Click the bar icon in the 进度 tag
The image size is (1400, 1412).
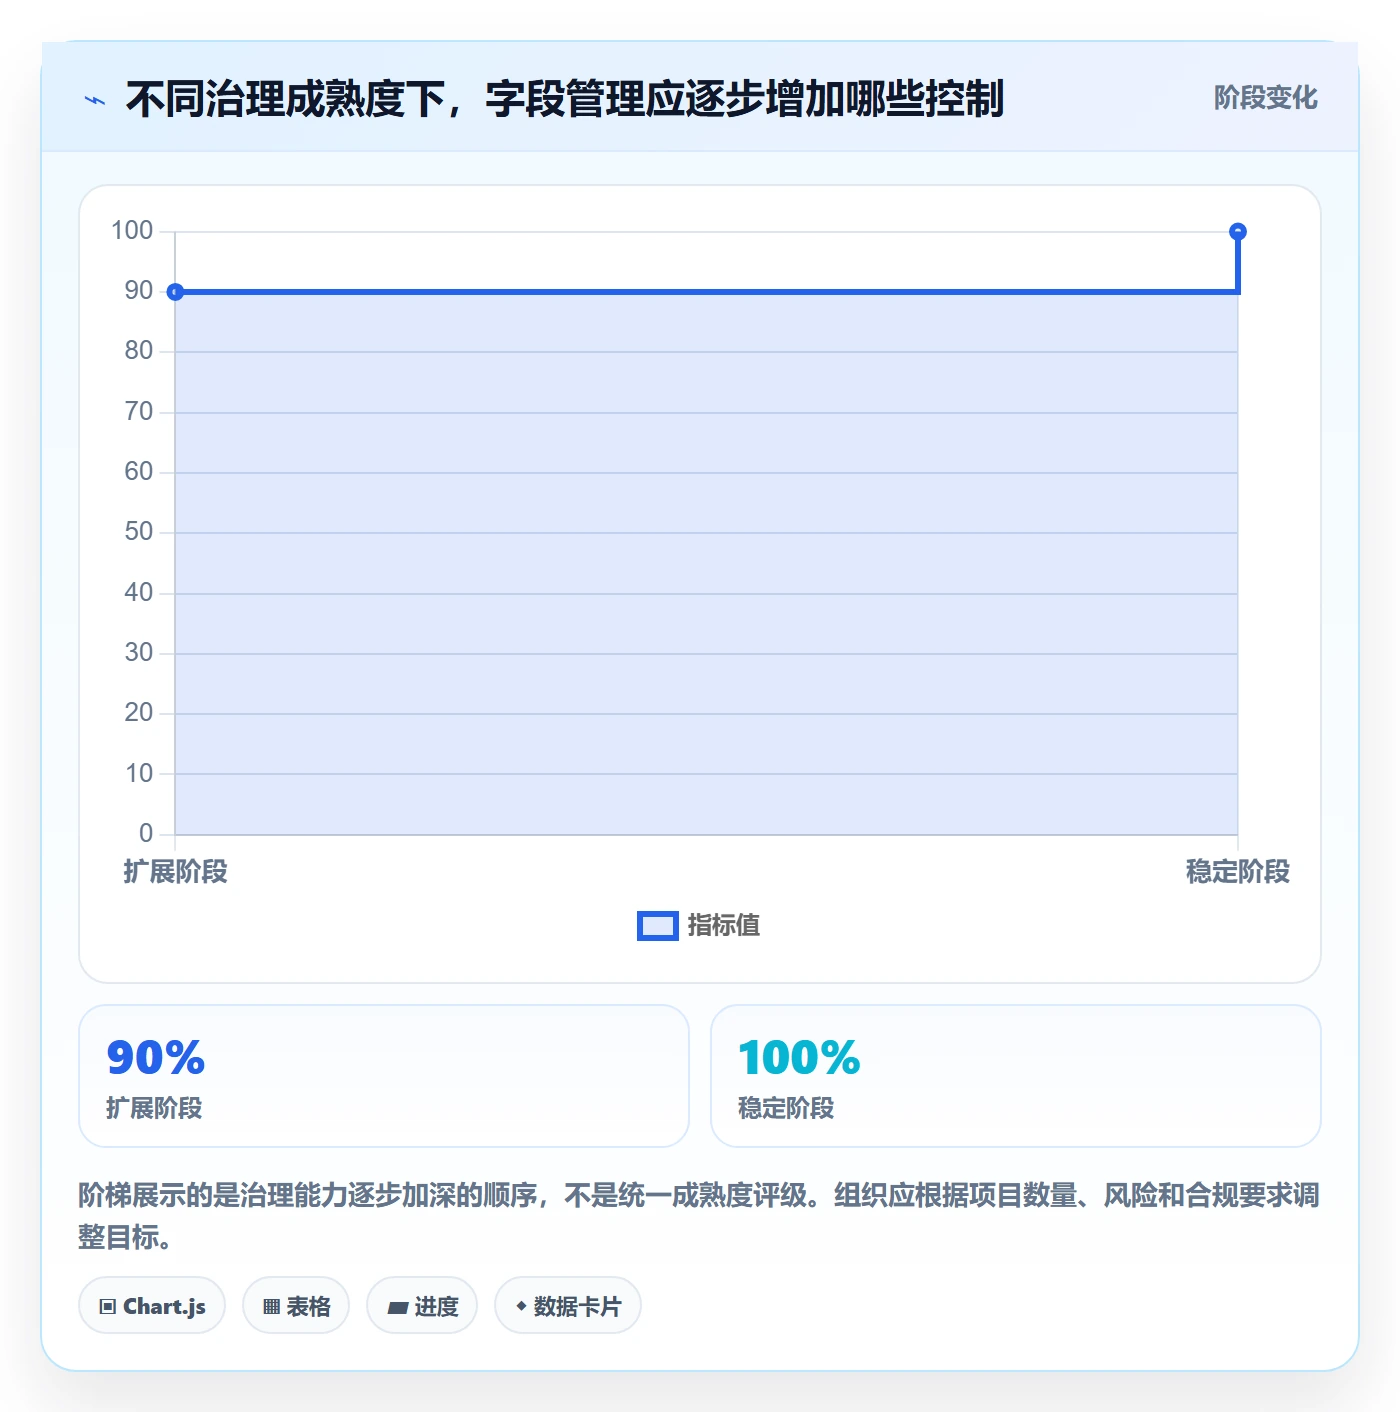tap(397, 1307)
